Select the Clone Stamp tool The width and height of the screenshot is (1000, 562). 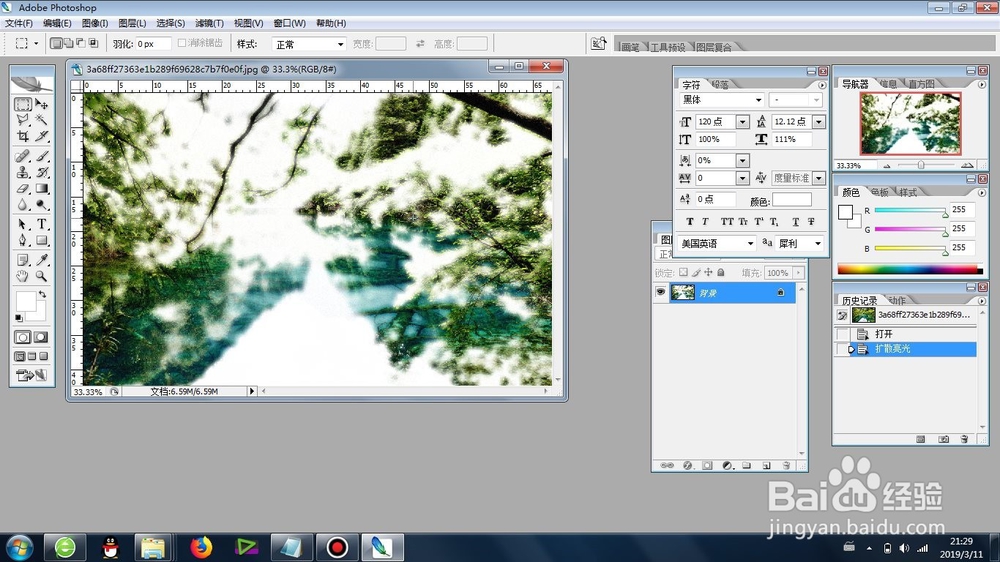pyautogui.click(x=23, y=172)
